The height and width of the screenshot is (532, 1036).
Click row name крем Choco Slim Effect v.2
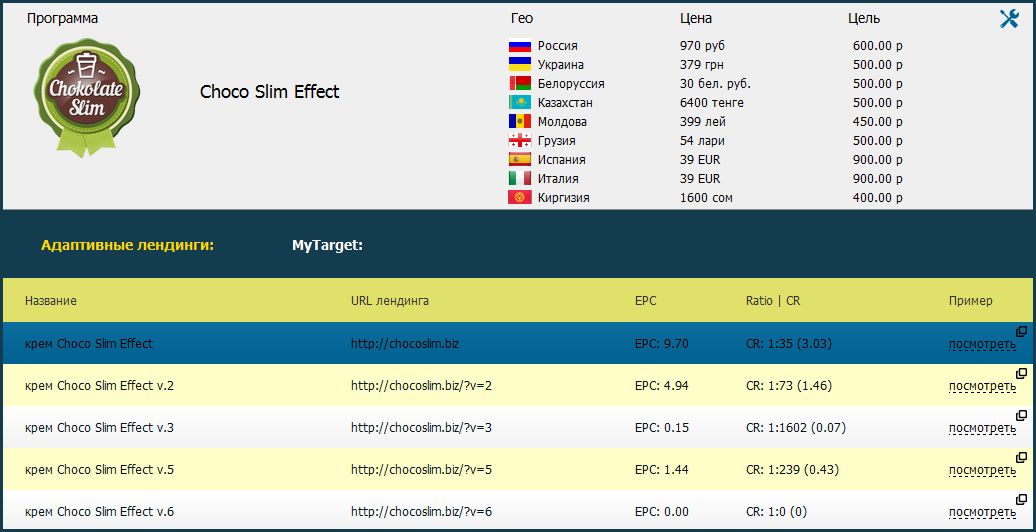(x=100, y=386)
